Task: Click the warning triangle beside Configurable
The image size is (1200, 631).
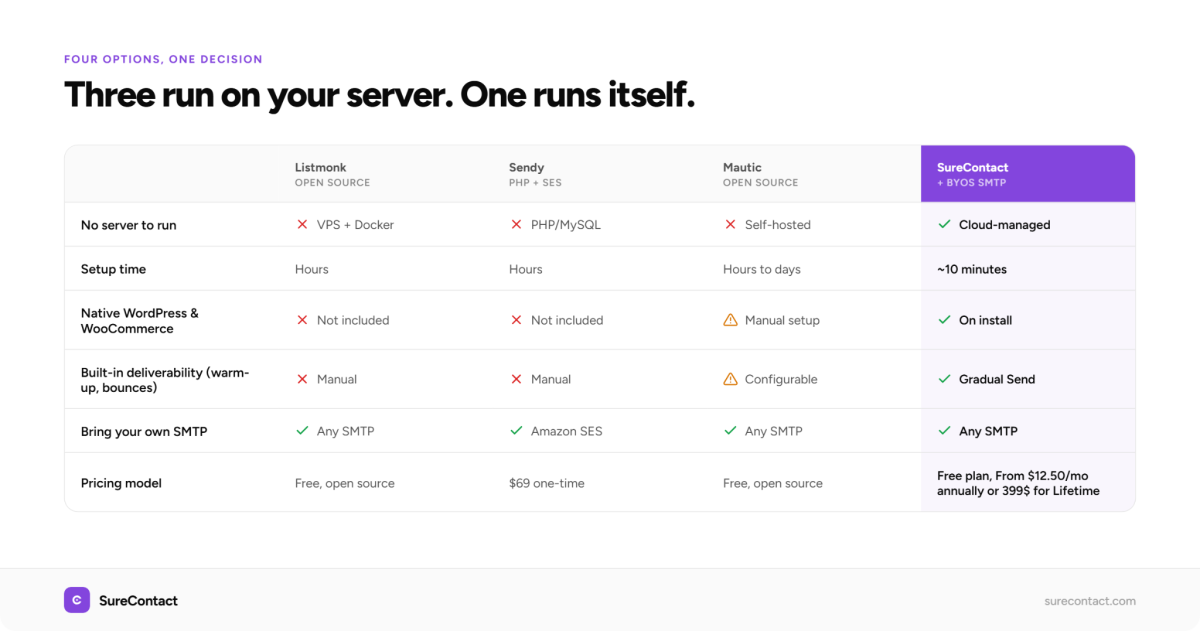Action: pos(730,379)
